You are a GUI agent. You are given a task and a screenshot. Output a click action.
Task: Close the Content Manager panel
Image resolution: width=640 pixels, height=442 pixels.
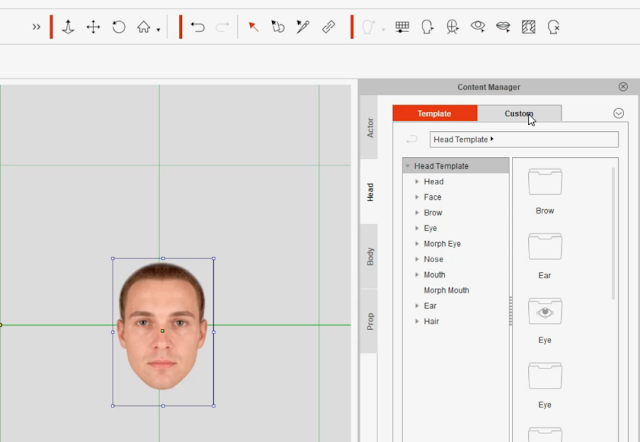pyautogui.click(x=623, y=87)
